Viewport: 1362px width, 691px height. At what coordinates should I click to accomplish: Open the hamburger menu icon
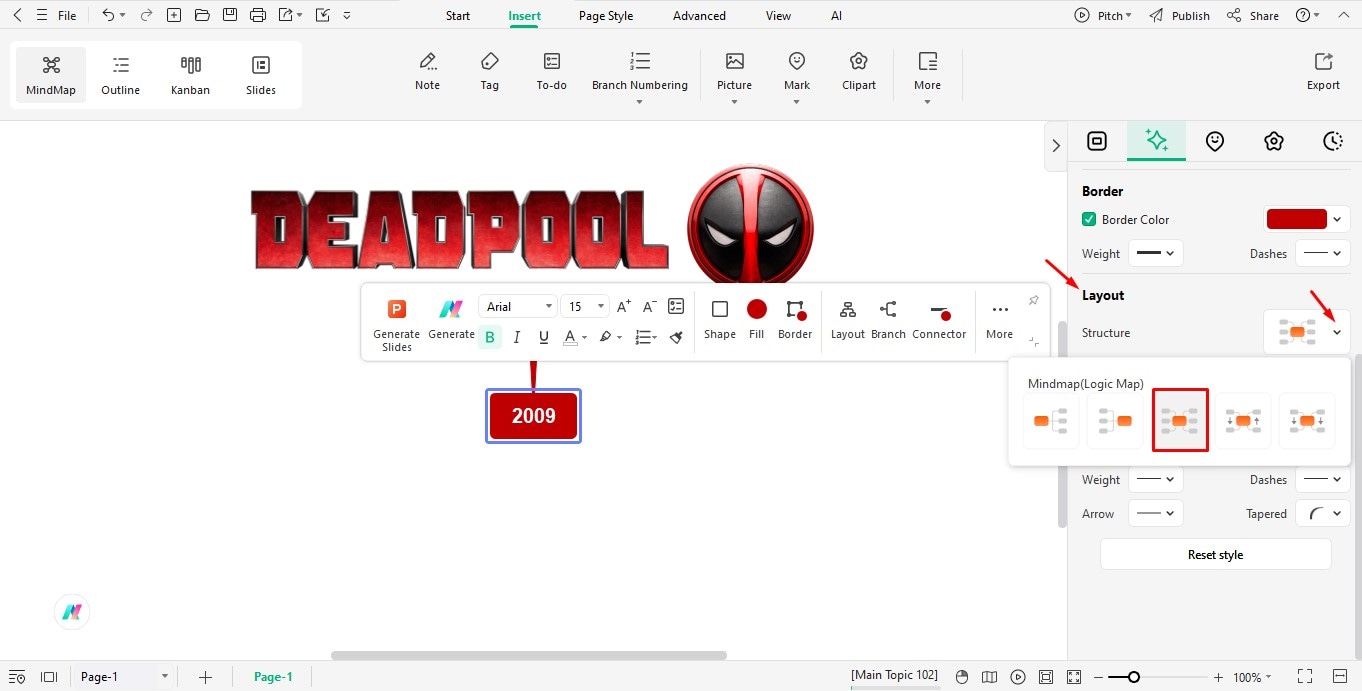(41, 15)
